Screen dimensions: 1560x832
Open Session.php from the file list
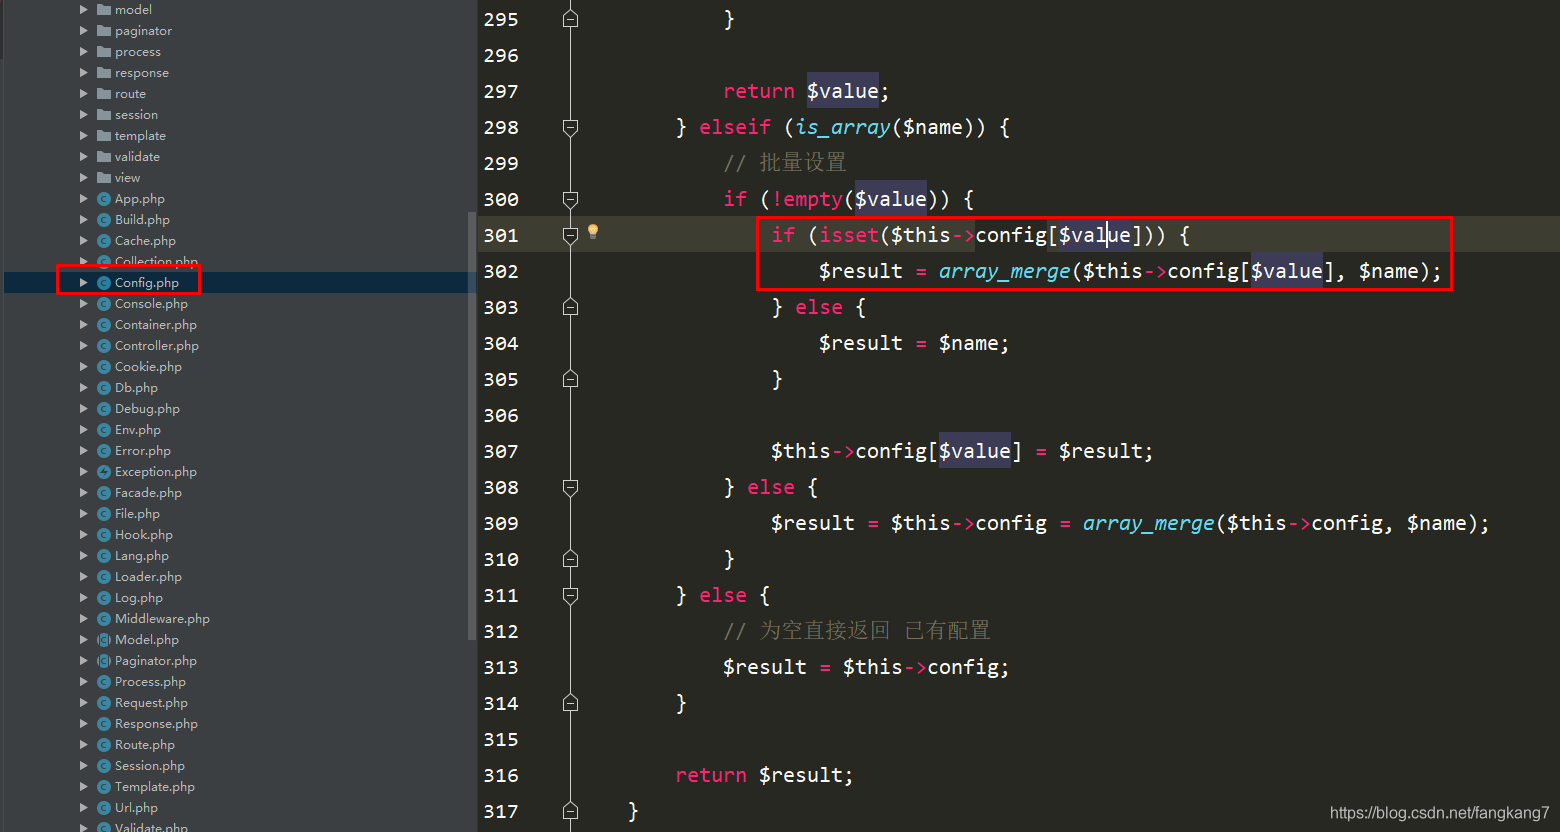coord(149,766)
